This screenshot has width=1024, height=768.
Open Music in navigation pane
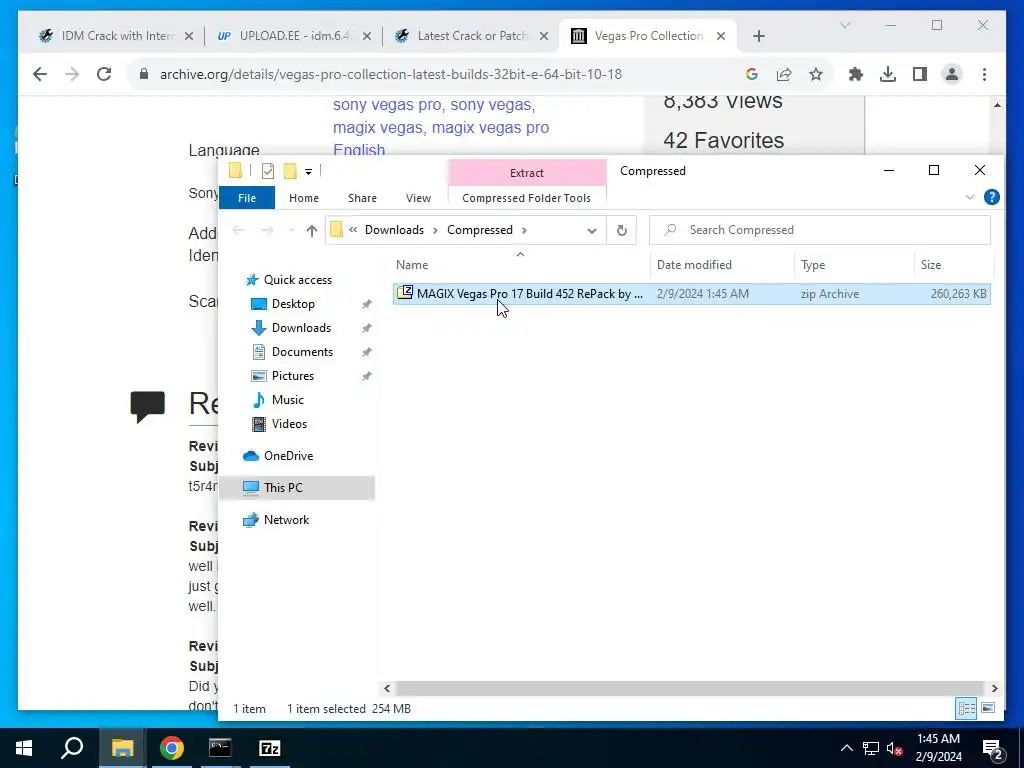[x=287, y=400]
